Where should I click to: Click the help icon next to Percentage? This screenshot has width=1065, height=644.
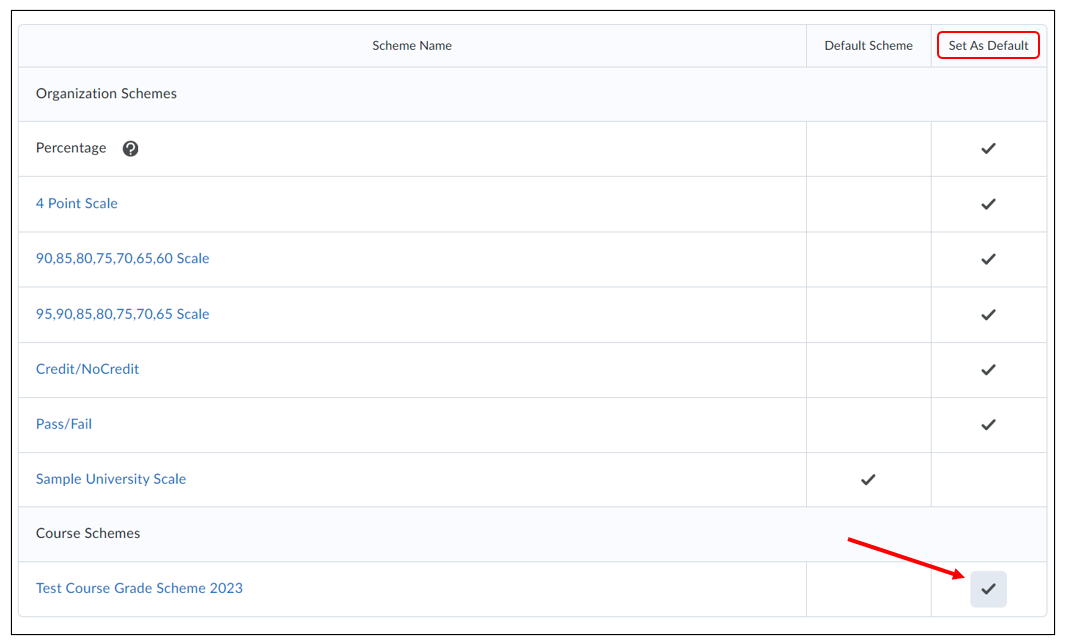pyautogui.click(x=130, y=149)
